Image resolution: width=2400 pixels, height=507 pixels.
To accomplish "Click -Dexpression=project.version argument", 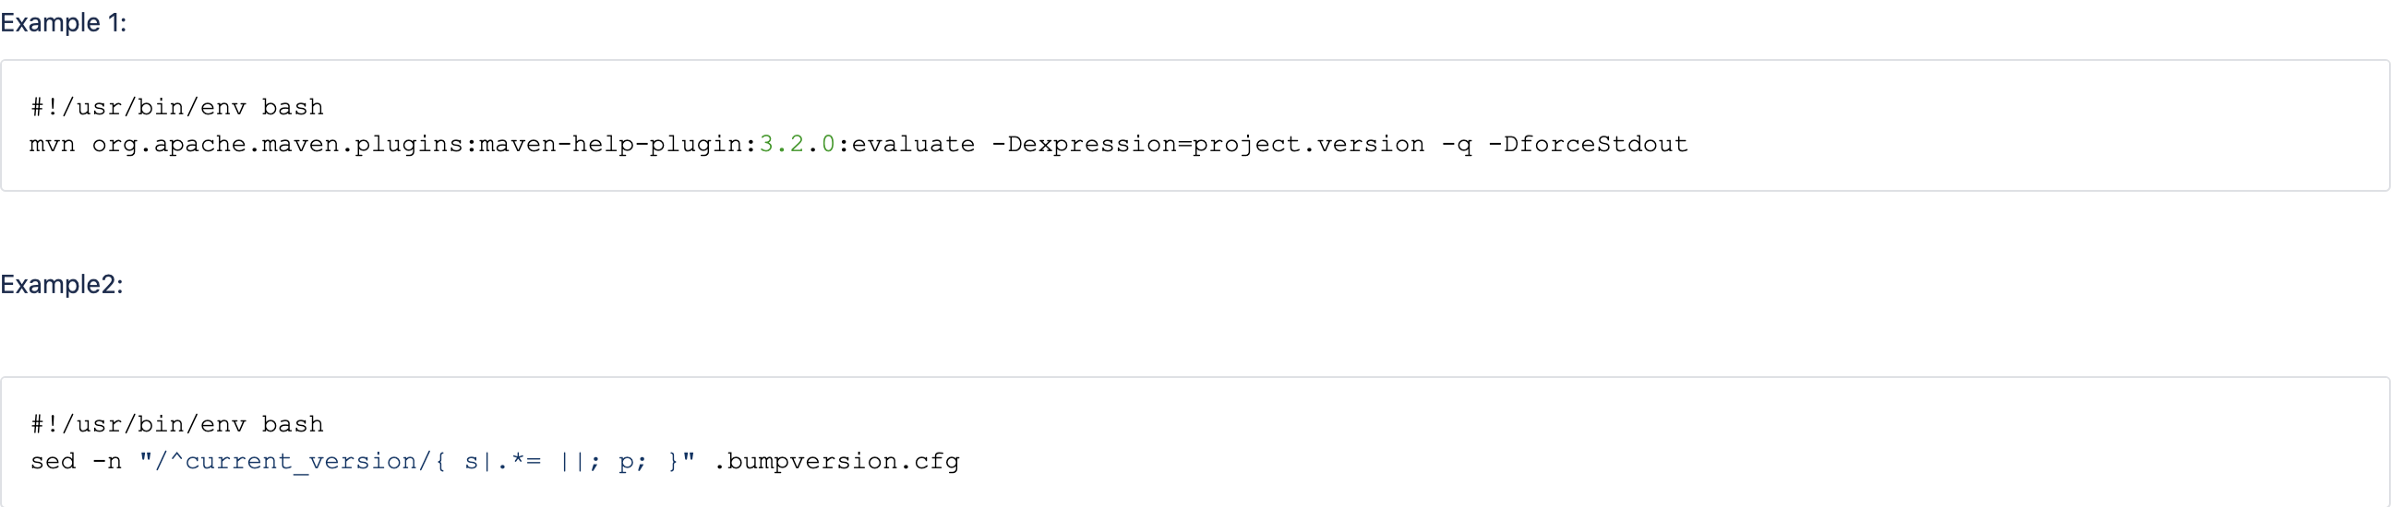I will 1208,144.
